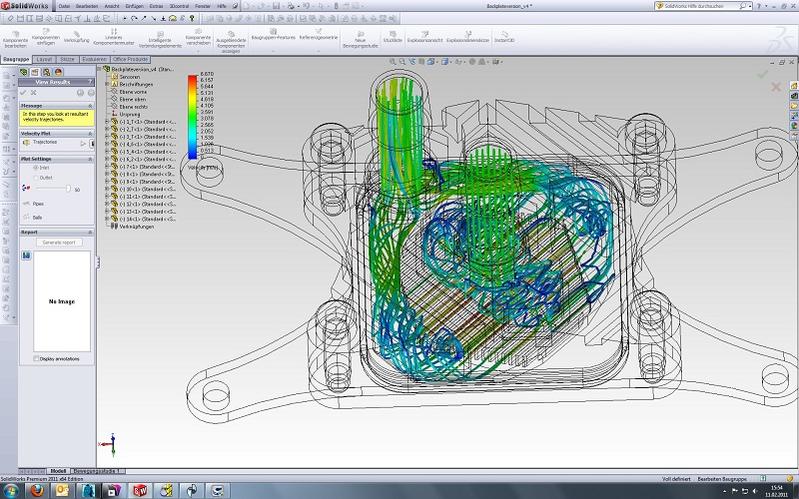Select Ursprung in the feature tree
This screenshot has height=499, width=799.
(x=129, y=114)
